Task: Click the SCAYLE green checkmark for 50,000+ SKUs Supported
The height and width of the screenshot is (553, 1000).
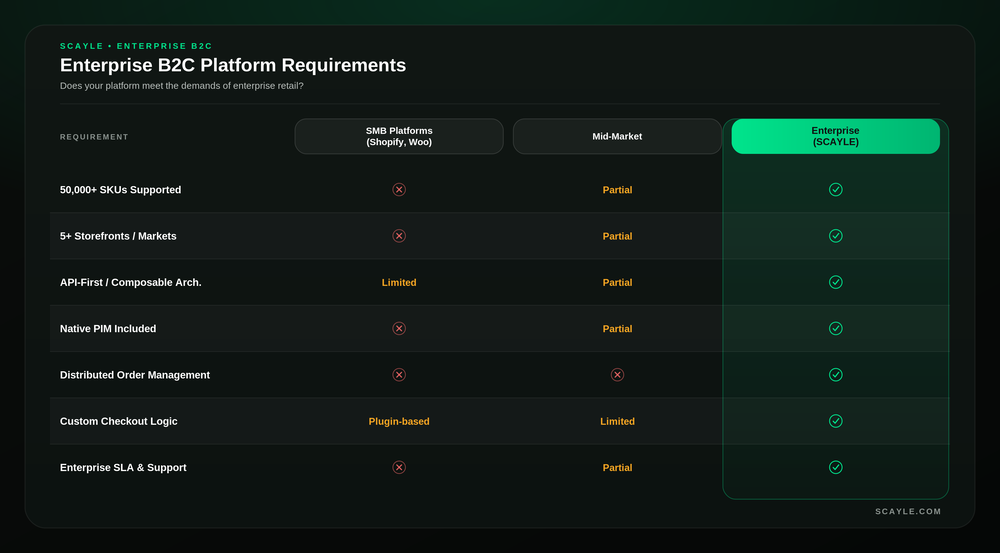Action: 835,189
